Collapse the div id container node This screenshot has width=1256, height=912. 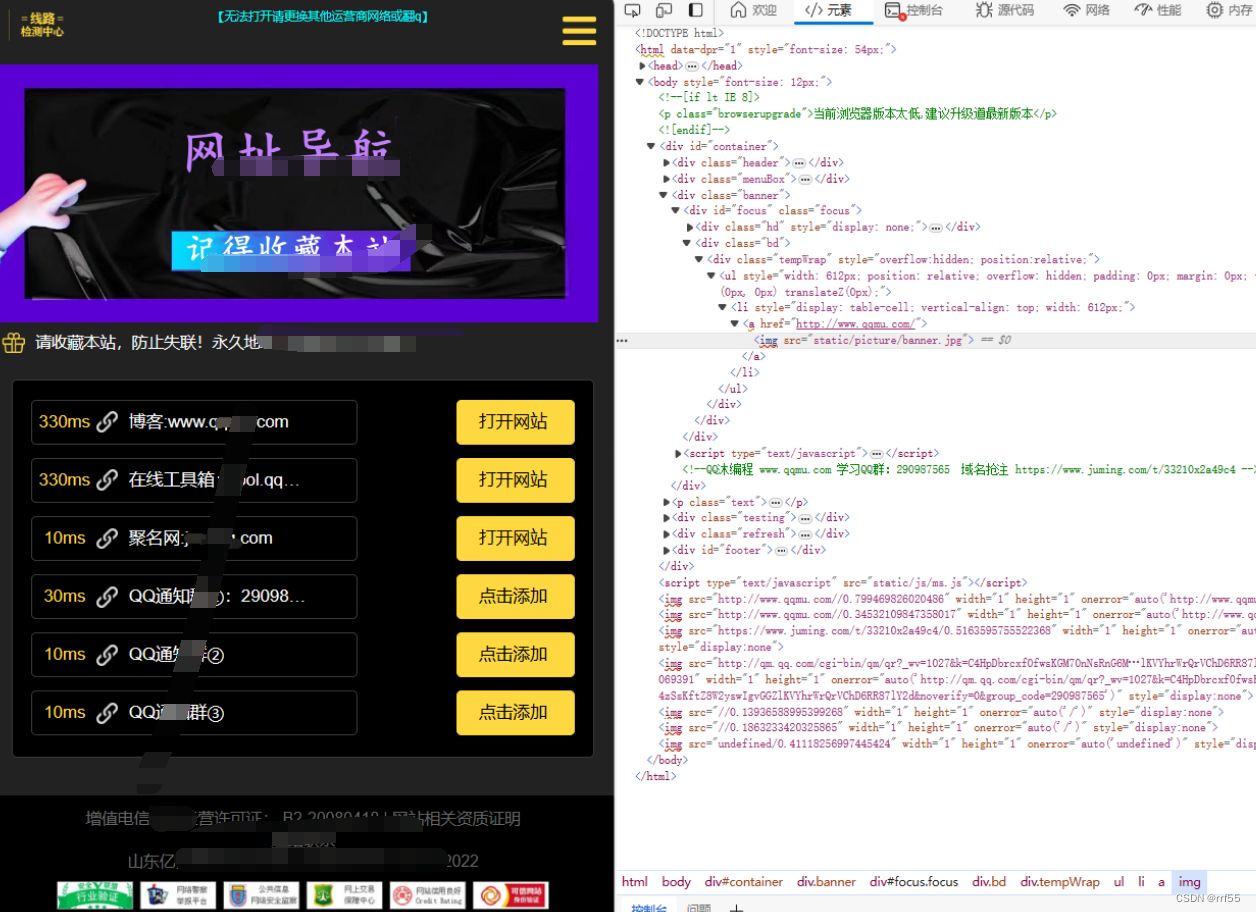[x=652, y=147]
